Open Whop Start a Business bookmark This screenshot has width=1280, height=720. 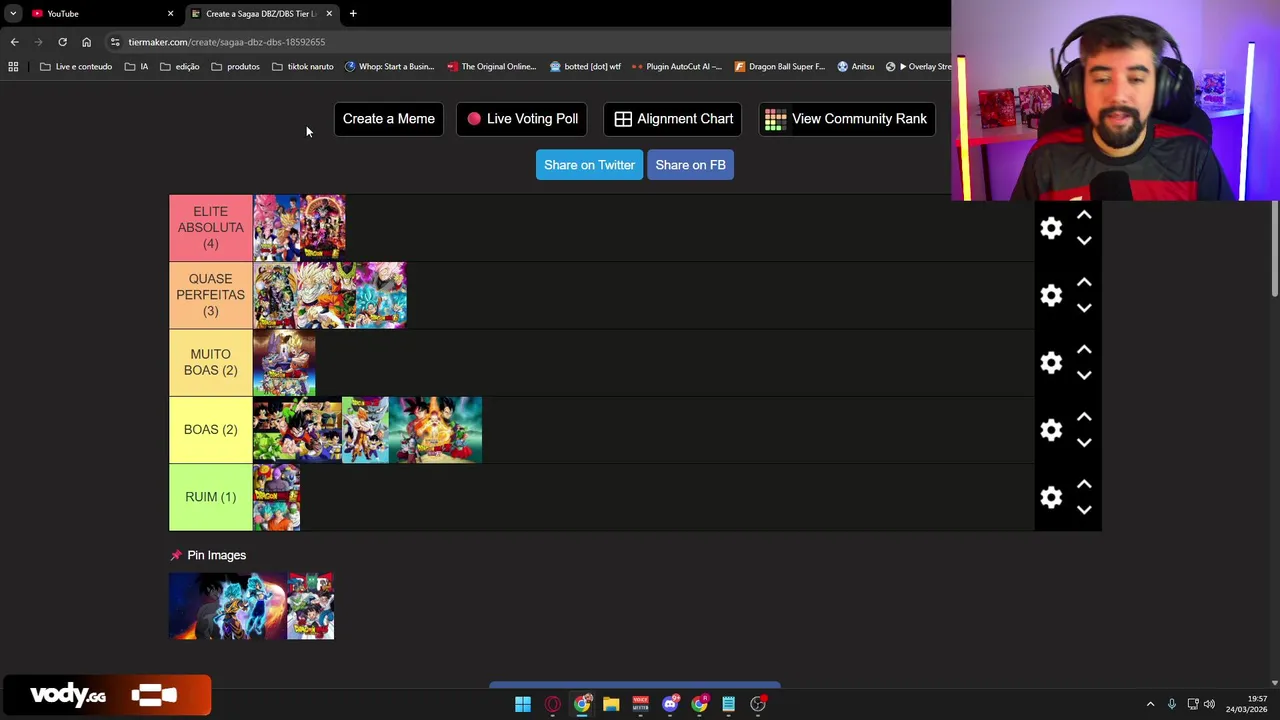389,67
